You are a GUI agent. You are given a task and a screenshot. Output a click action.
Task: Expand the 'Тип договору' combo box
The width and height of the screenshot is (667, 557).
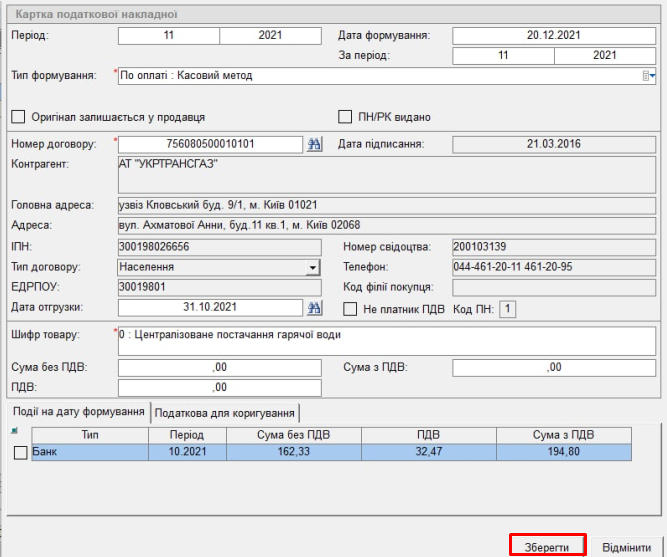pyautogui.click(x=312, y=268)
